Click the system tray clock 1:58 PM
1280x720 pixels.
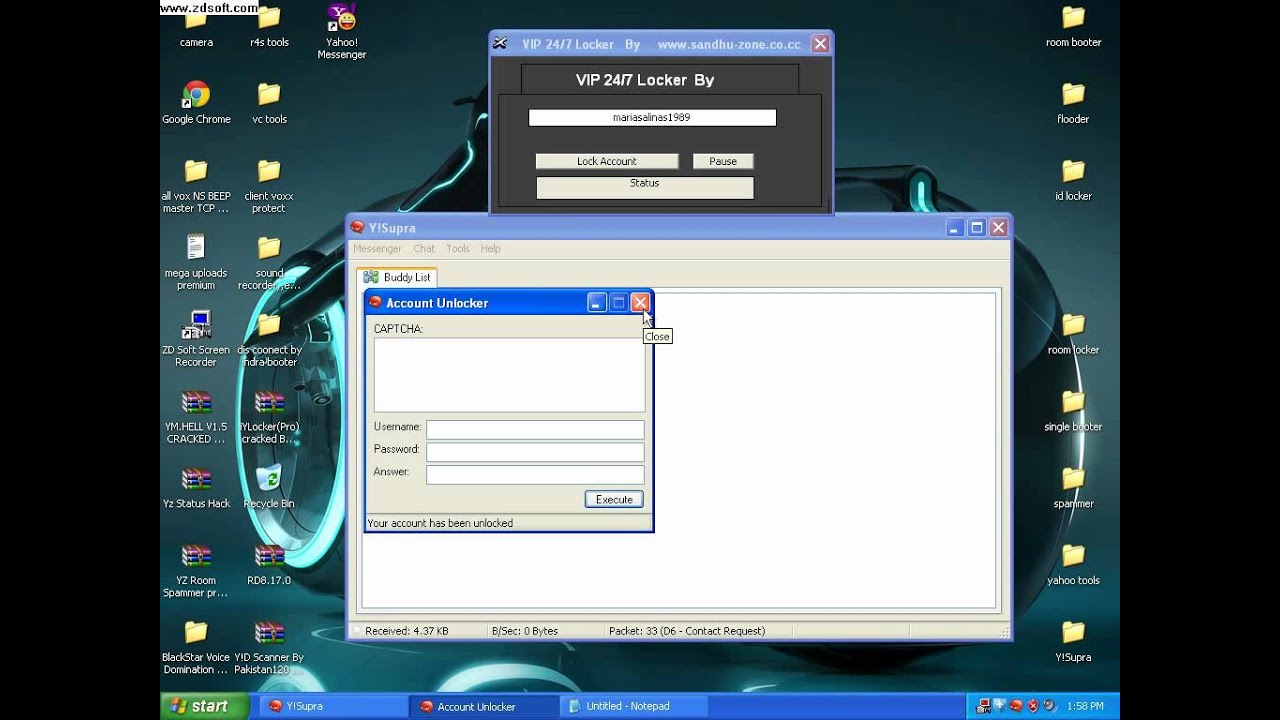(1085, 706)
